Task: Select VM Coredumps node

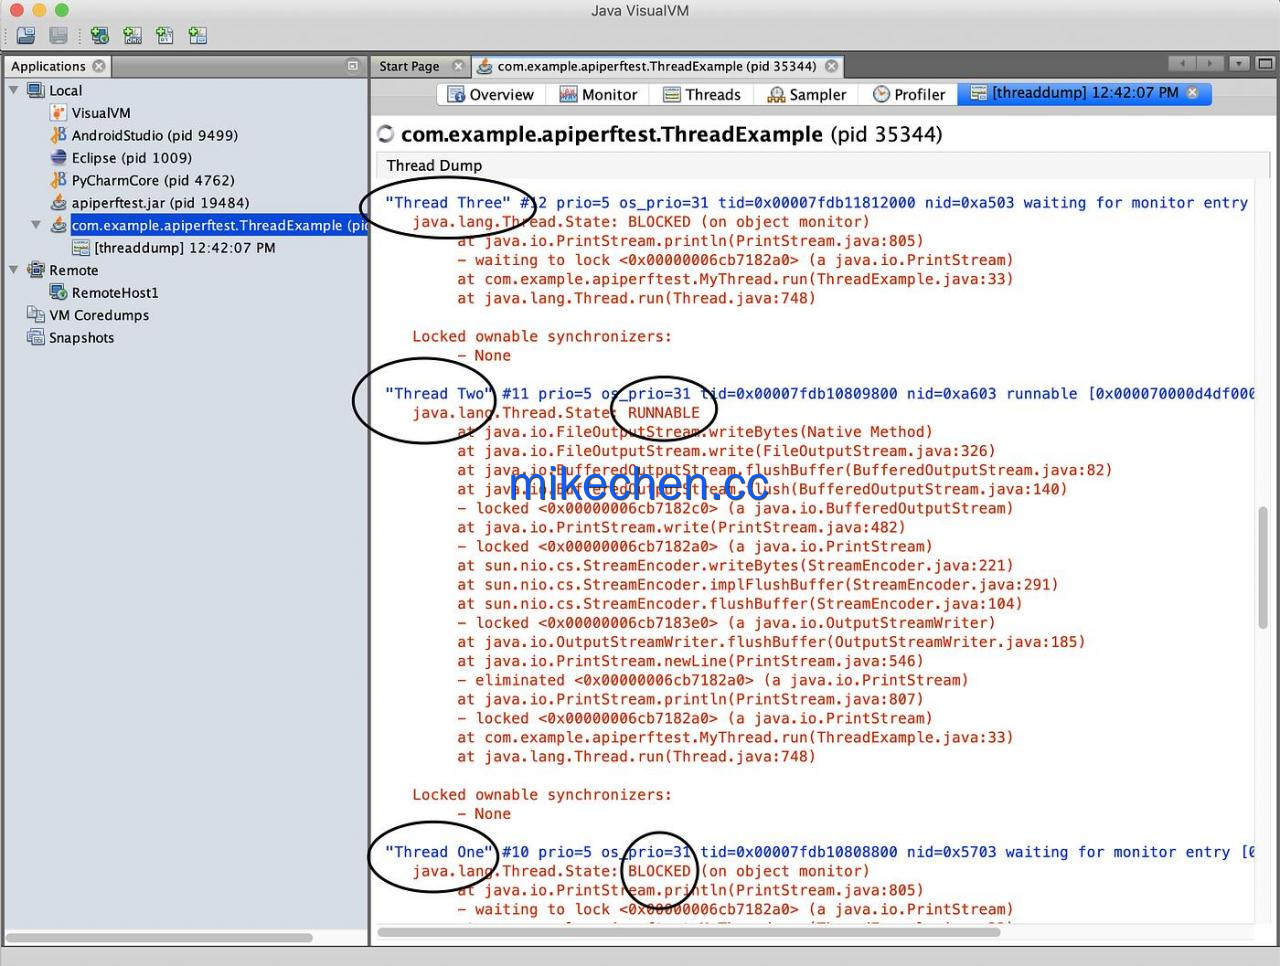Action: click(x=99, y=315)
